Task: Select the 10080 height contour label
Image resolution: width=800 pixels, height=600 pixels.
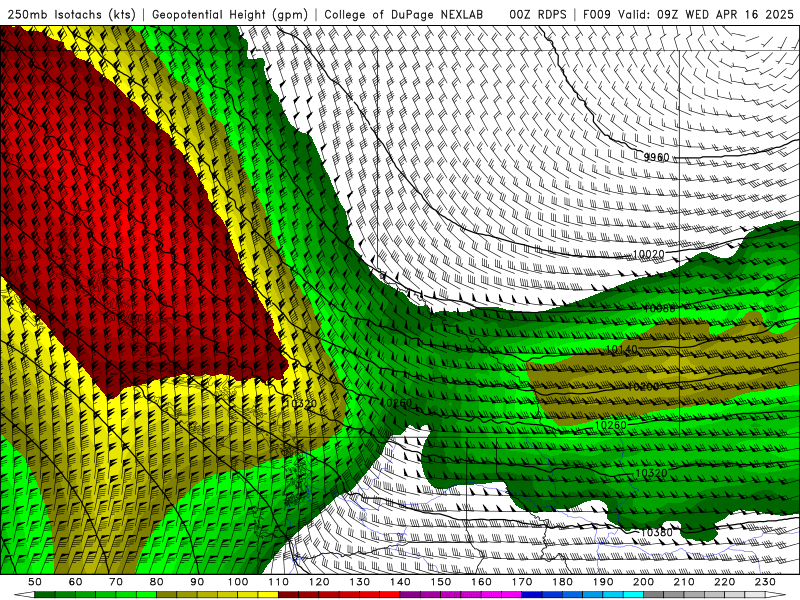Action: tap(659, 309)
